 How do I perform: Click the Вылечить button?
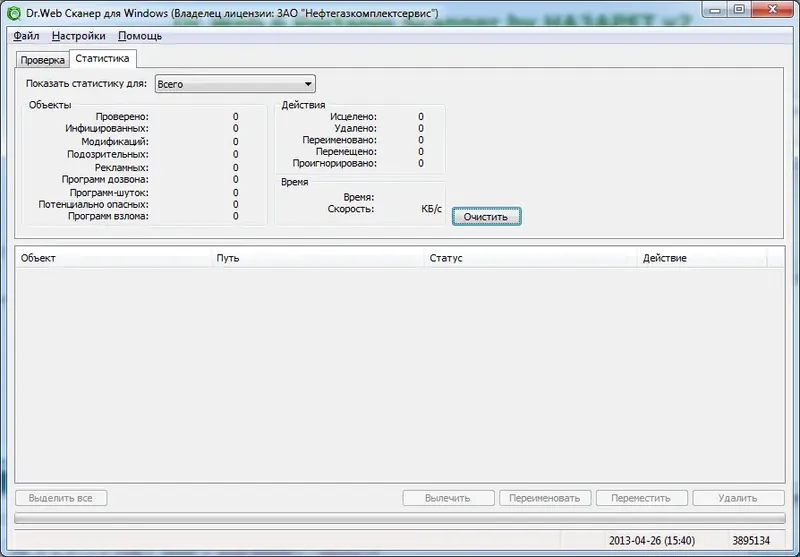[x=448, y=498]
